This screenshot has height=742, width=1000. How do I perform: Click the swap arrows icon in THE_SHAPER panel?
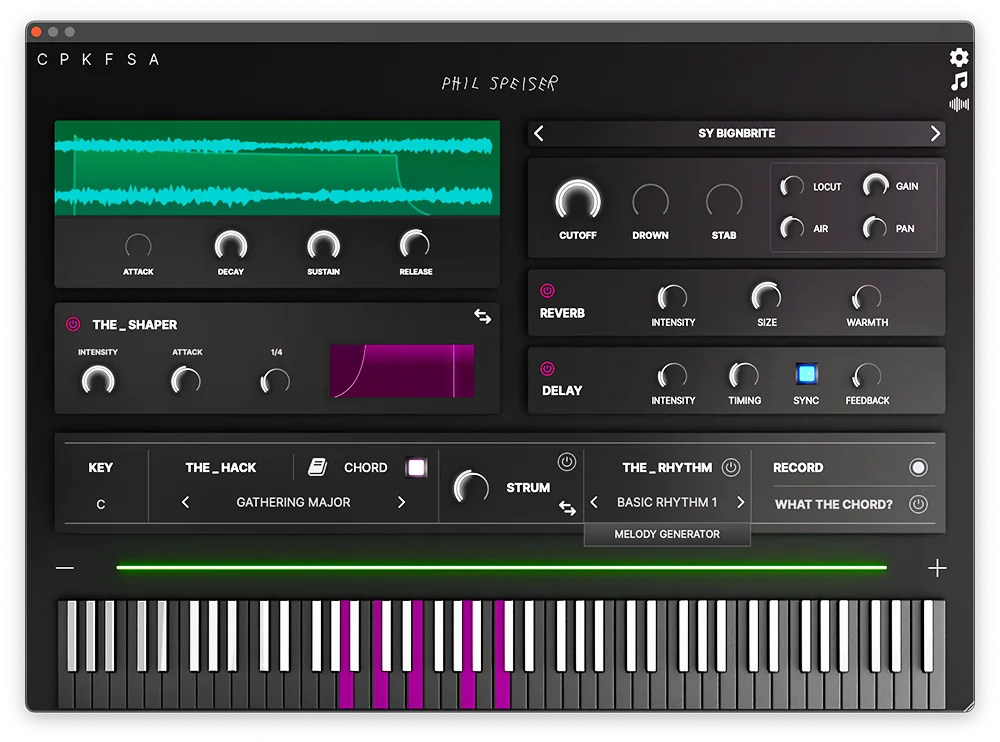(482, 316)
